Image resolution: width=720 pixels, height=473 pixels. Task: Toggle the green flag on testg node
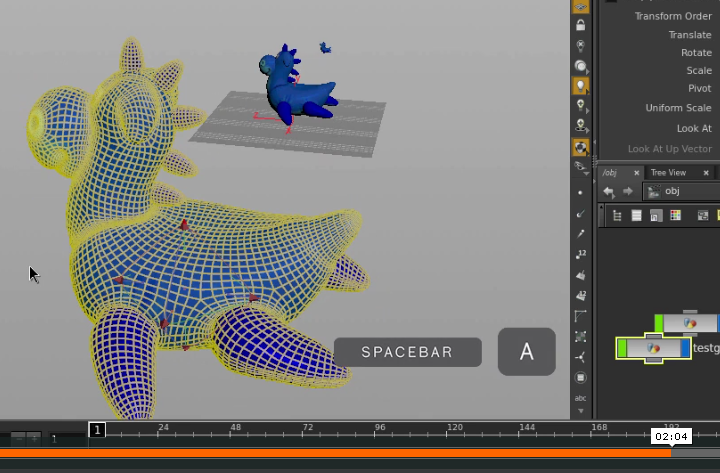pos(622,348)
